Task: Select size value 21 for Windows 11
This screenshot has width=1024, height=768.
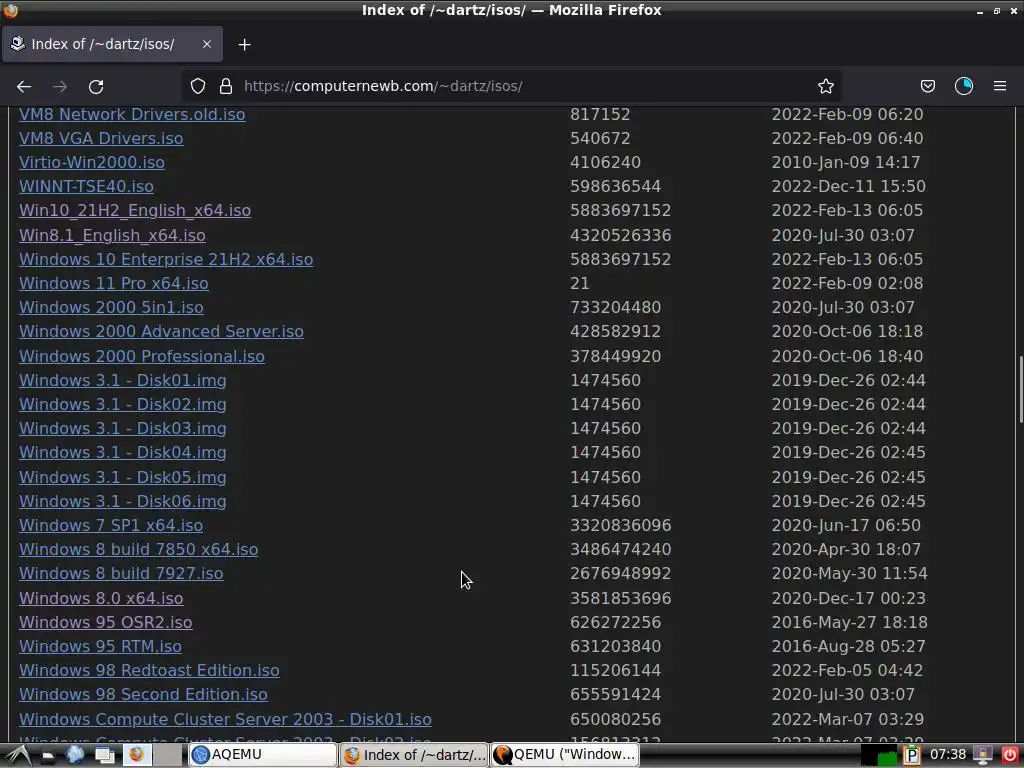Action: [579, 283]
